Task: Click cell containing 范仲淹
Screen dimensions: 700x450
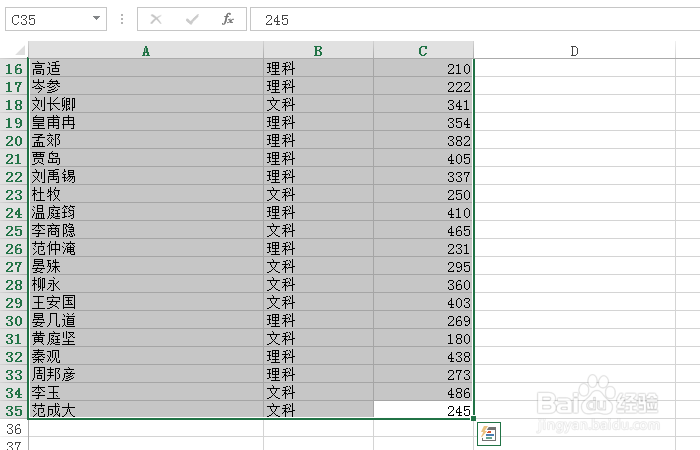Action: click(x=146, y=248)
